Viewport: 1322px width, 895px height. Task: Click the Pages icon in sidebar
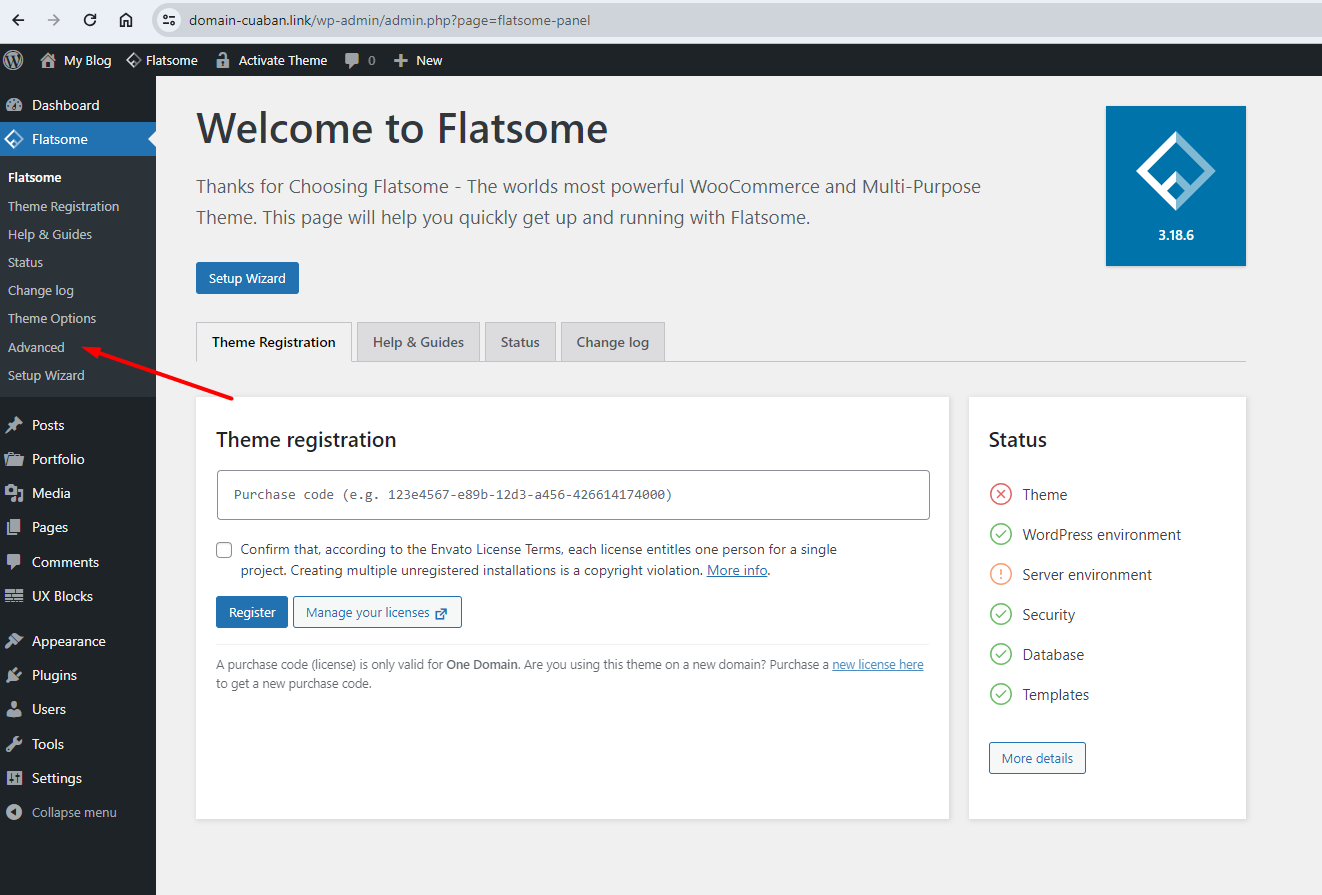[x=14, y=527]
